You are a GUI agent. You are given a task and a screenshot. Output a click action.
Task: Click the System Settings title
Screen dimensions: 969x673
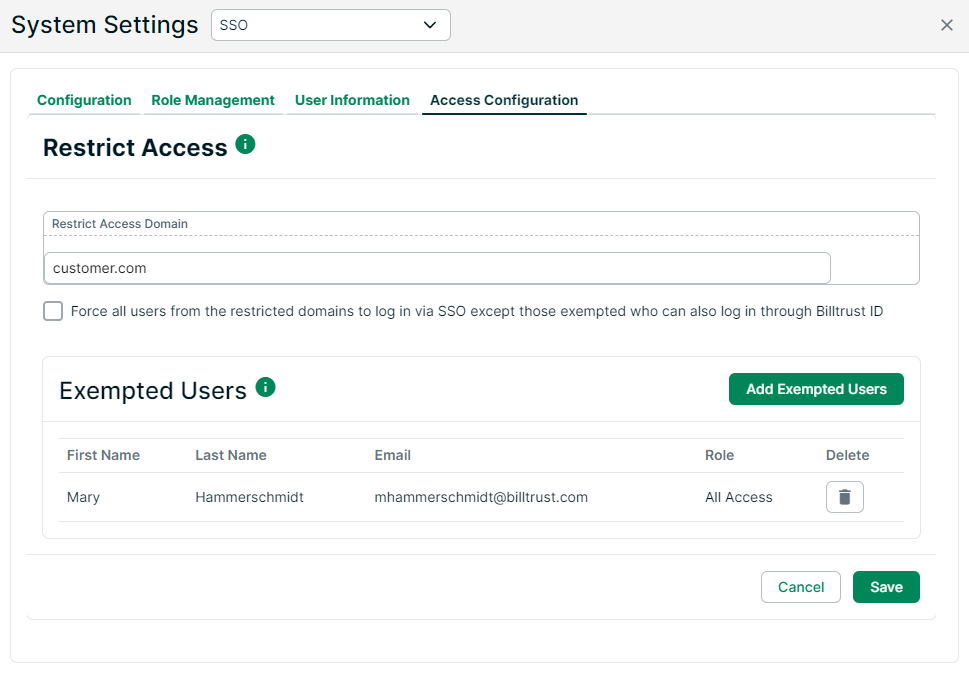click(x=104, y=25)
